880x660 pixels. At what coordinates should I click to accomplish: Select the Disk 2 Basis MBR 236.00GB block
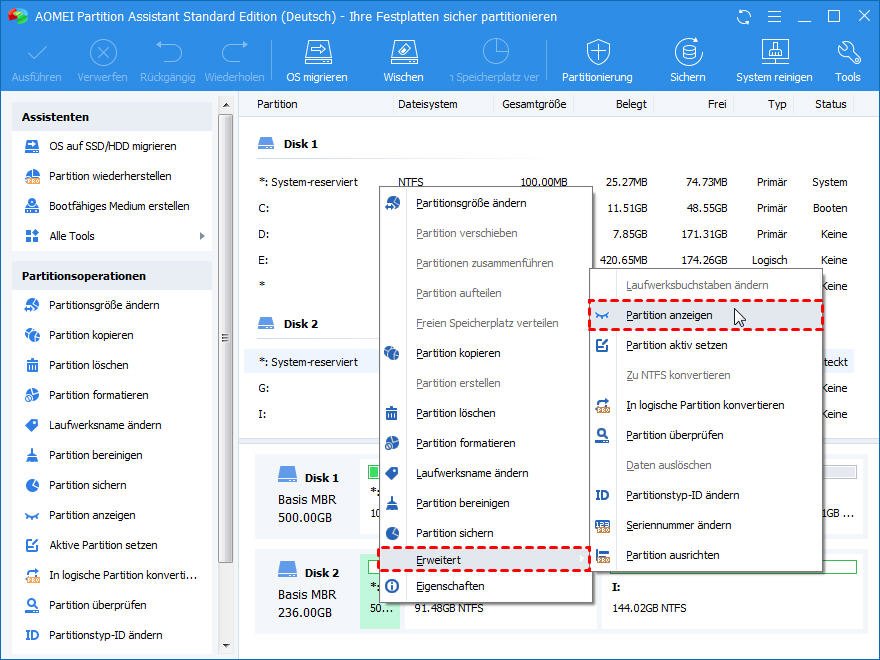[x=308, y=592]
